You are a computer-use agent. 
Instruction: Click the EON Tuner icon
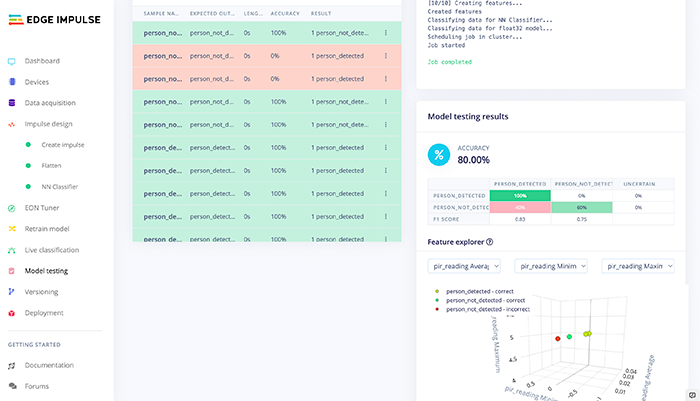[11, 208]
